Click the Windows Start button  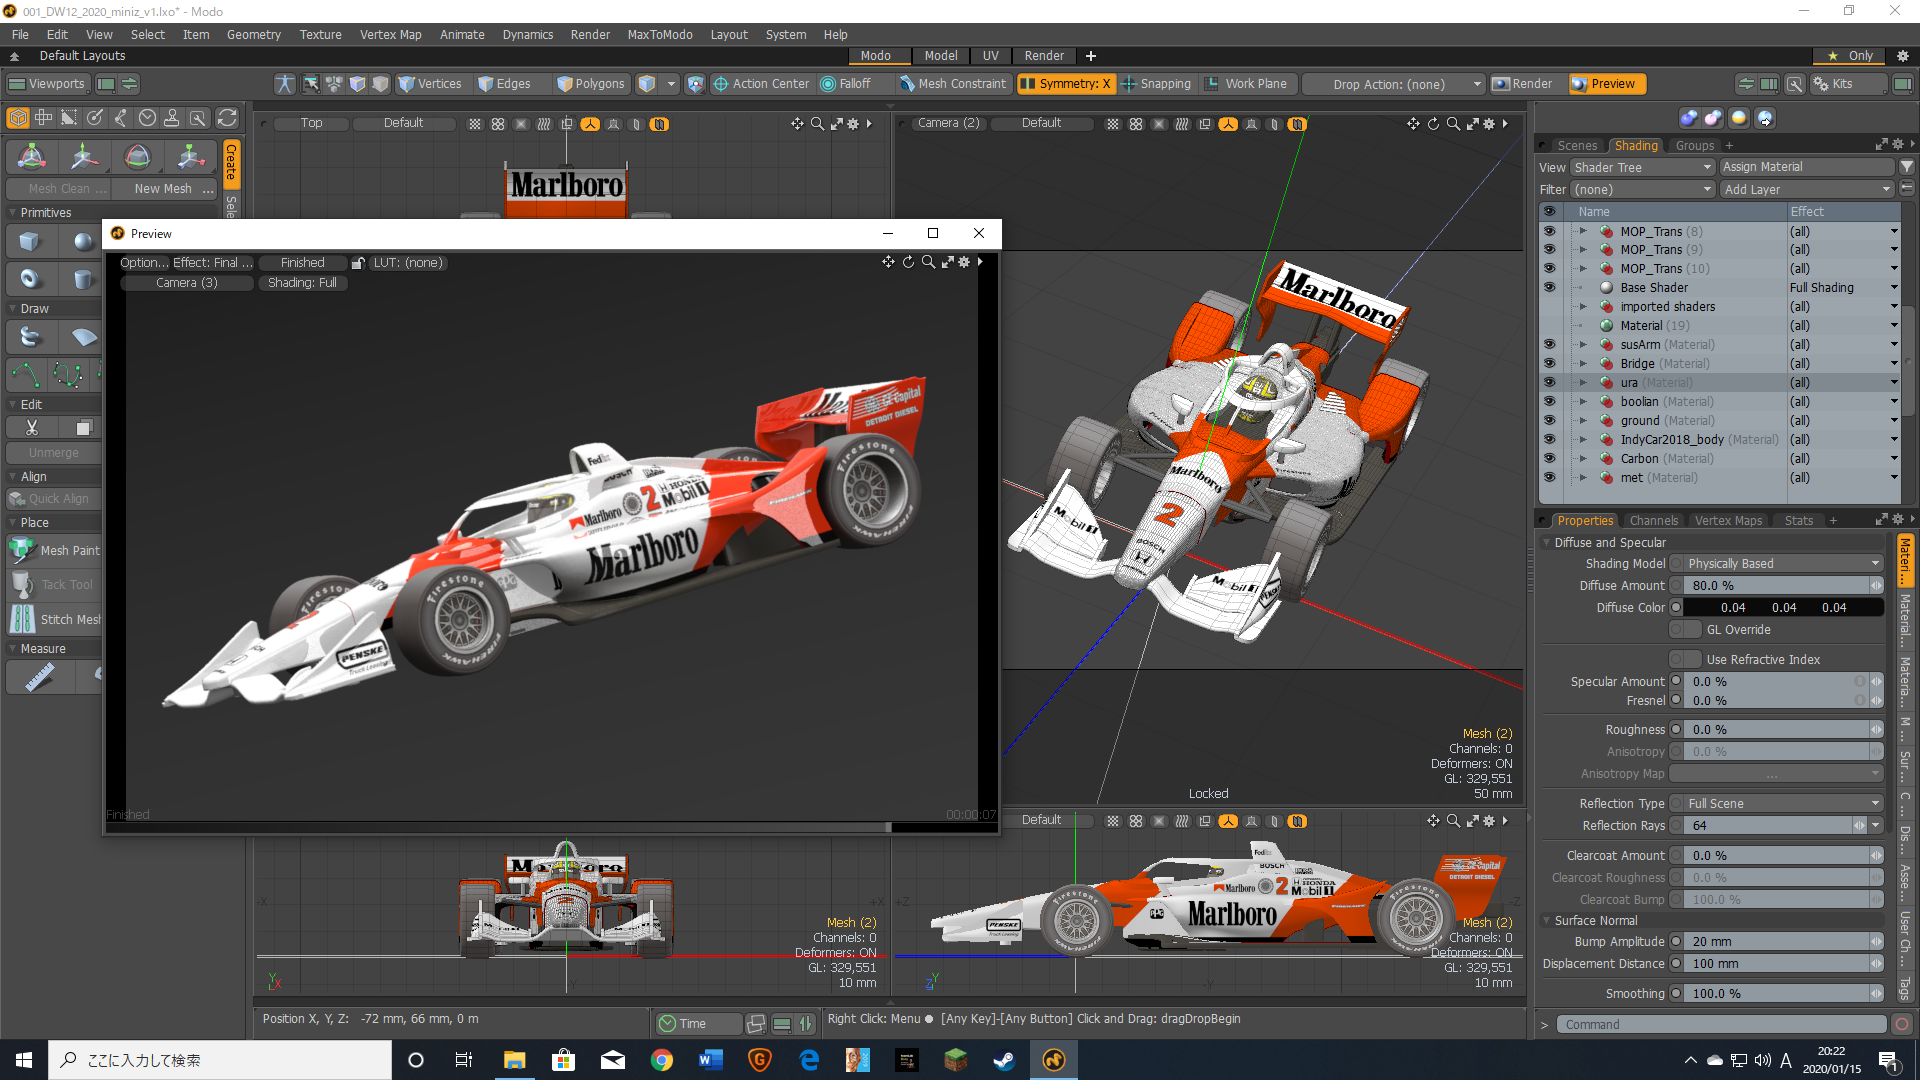24,1060
